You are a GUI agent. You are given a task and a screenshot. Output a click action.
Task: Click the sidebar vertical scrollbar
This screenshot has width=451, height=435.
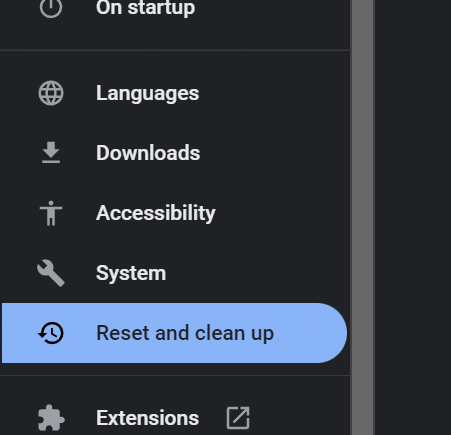(363, 217)
